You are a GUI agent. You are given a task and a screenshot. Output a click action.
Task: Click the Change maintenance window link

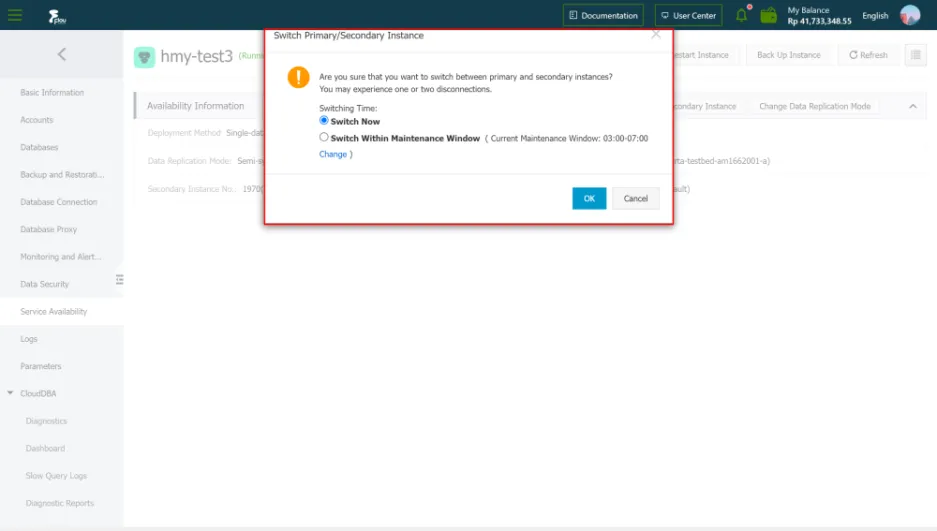[x=333, y=154]
